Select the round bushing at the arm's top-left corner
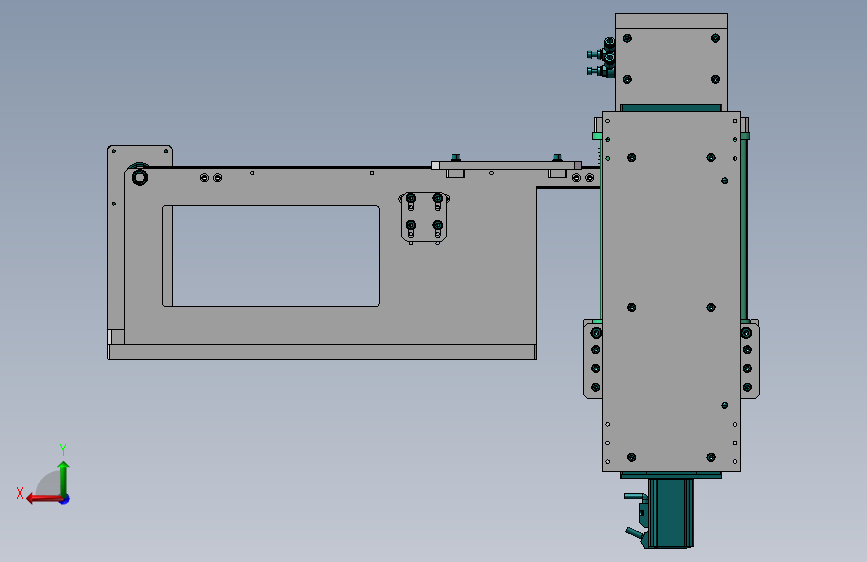This screenshot has height=562, width=867. pos(140,178)
